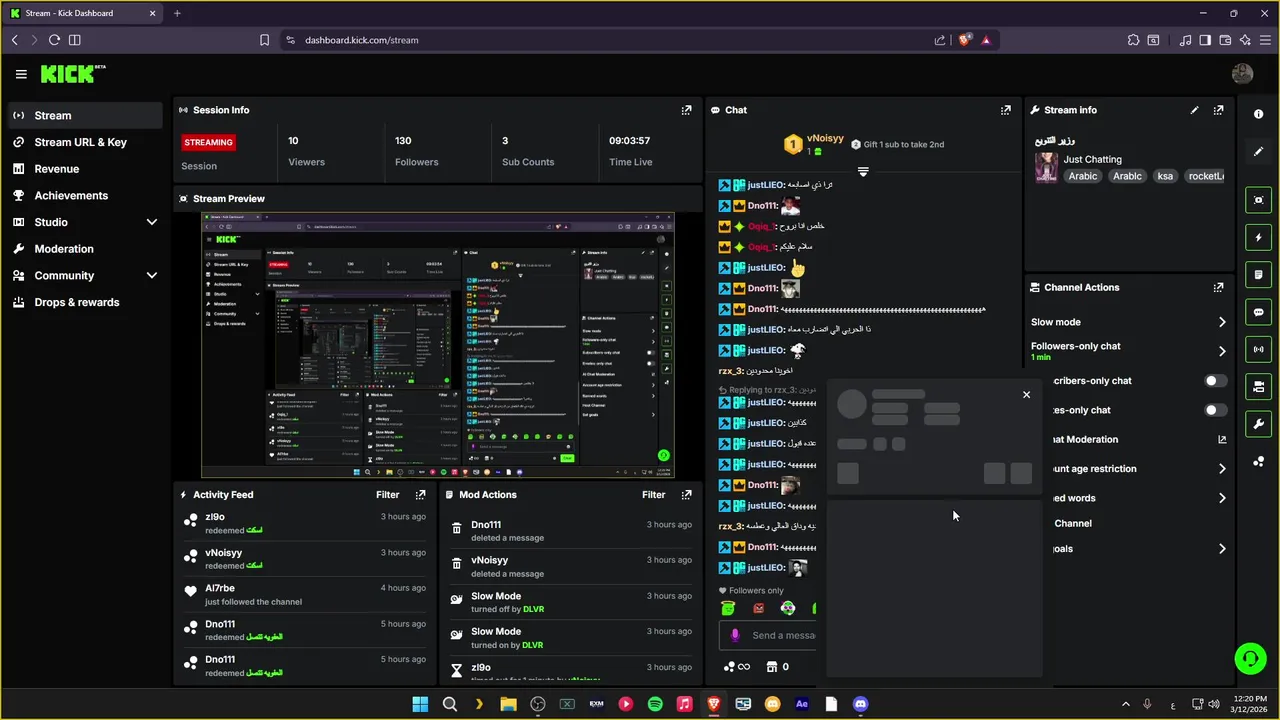Expand the Studio sidebar section
Screen dimensions: 1280x720
coord(152,222)
